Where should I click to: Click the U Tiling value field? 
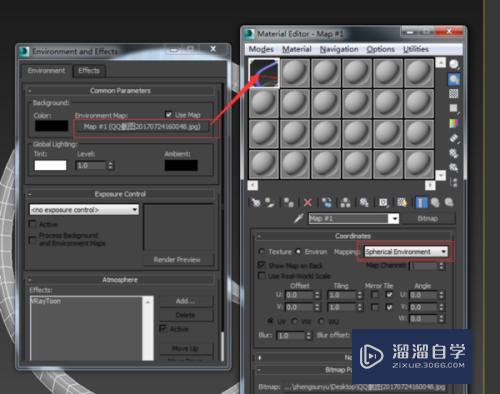pyautogui.click(x=342, y=295)
